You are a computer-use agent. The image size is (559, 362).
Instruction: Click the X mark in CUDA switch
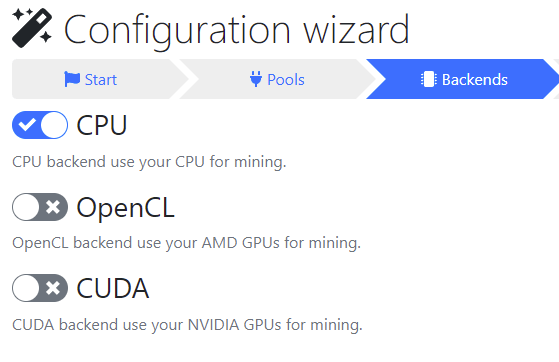(53, 288)
